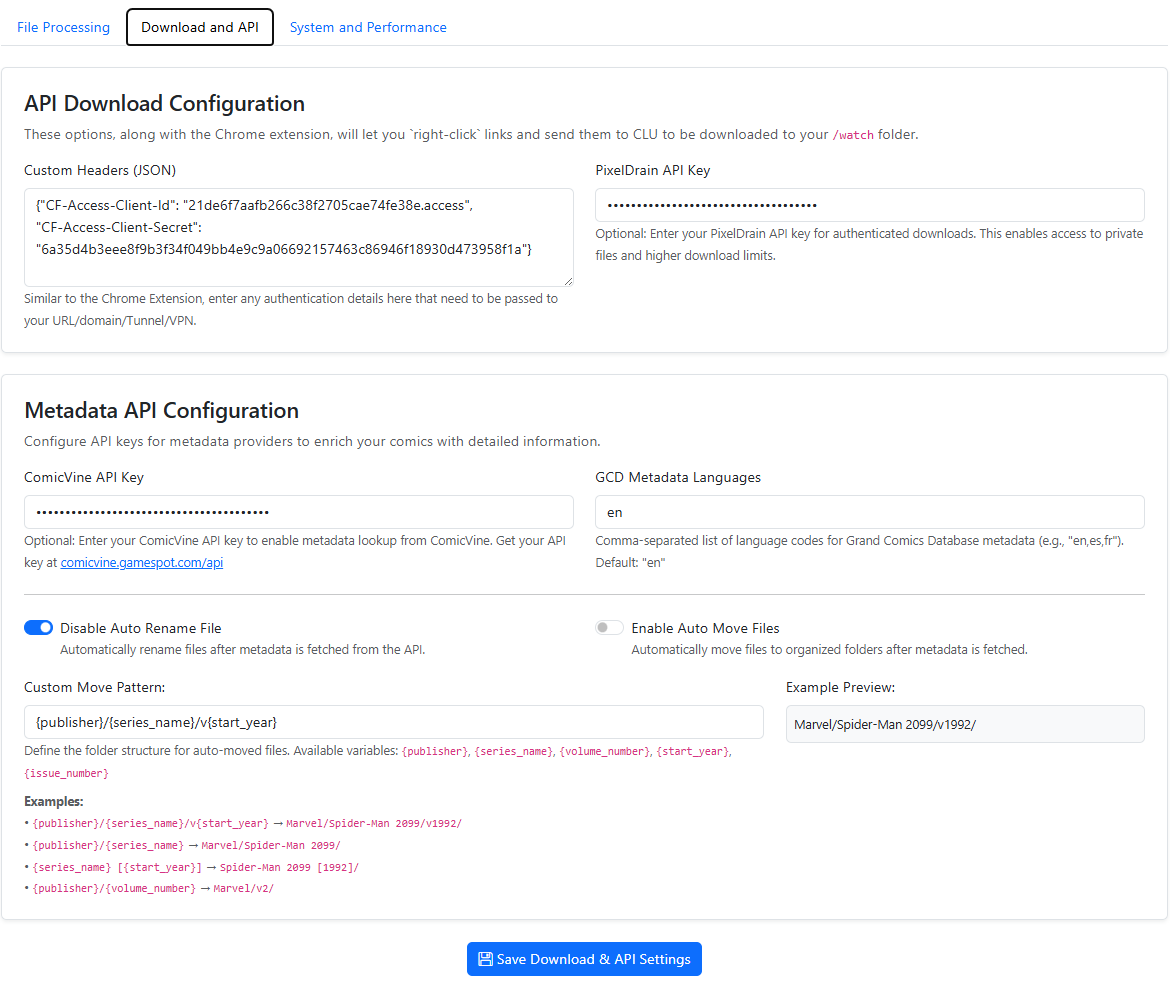The width and height of the screenshot is (1170, 988).
Task: Switch to the File Processing tab
Action: (63, 27)
